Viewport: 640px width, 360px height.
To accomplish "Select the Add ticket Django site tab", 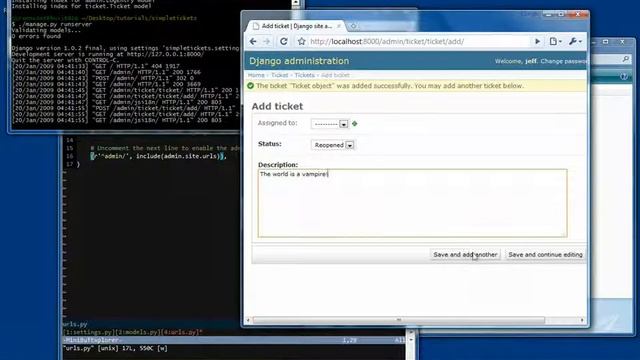I will pos(296,26).
